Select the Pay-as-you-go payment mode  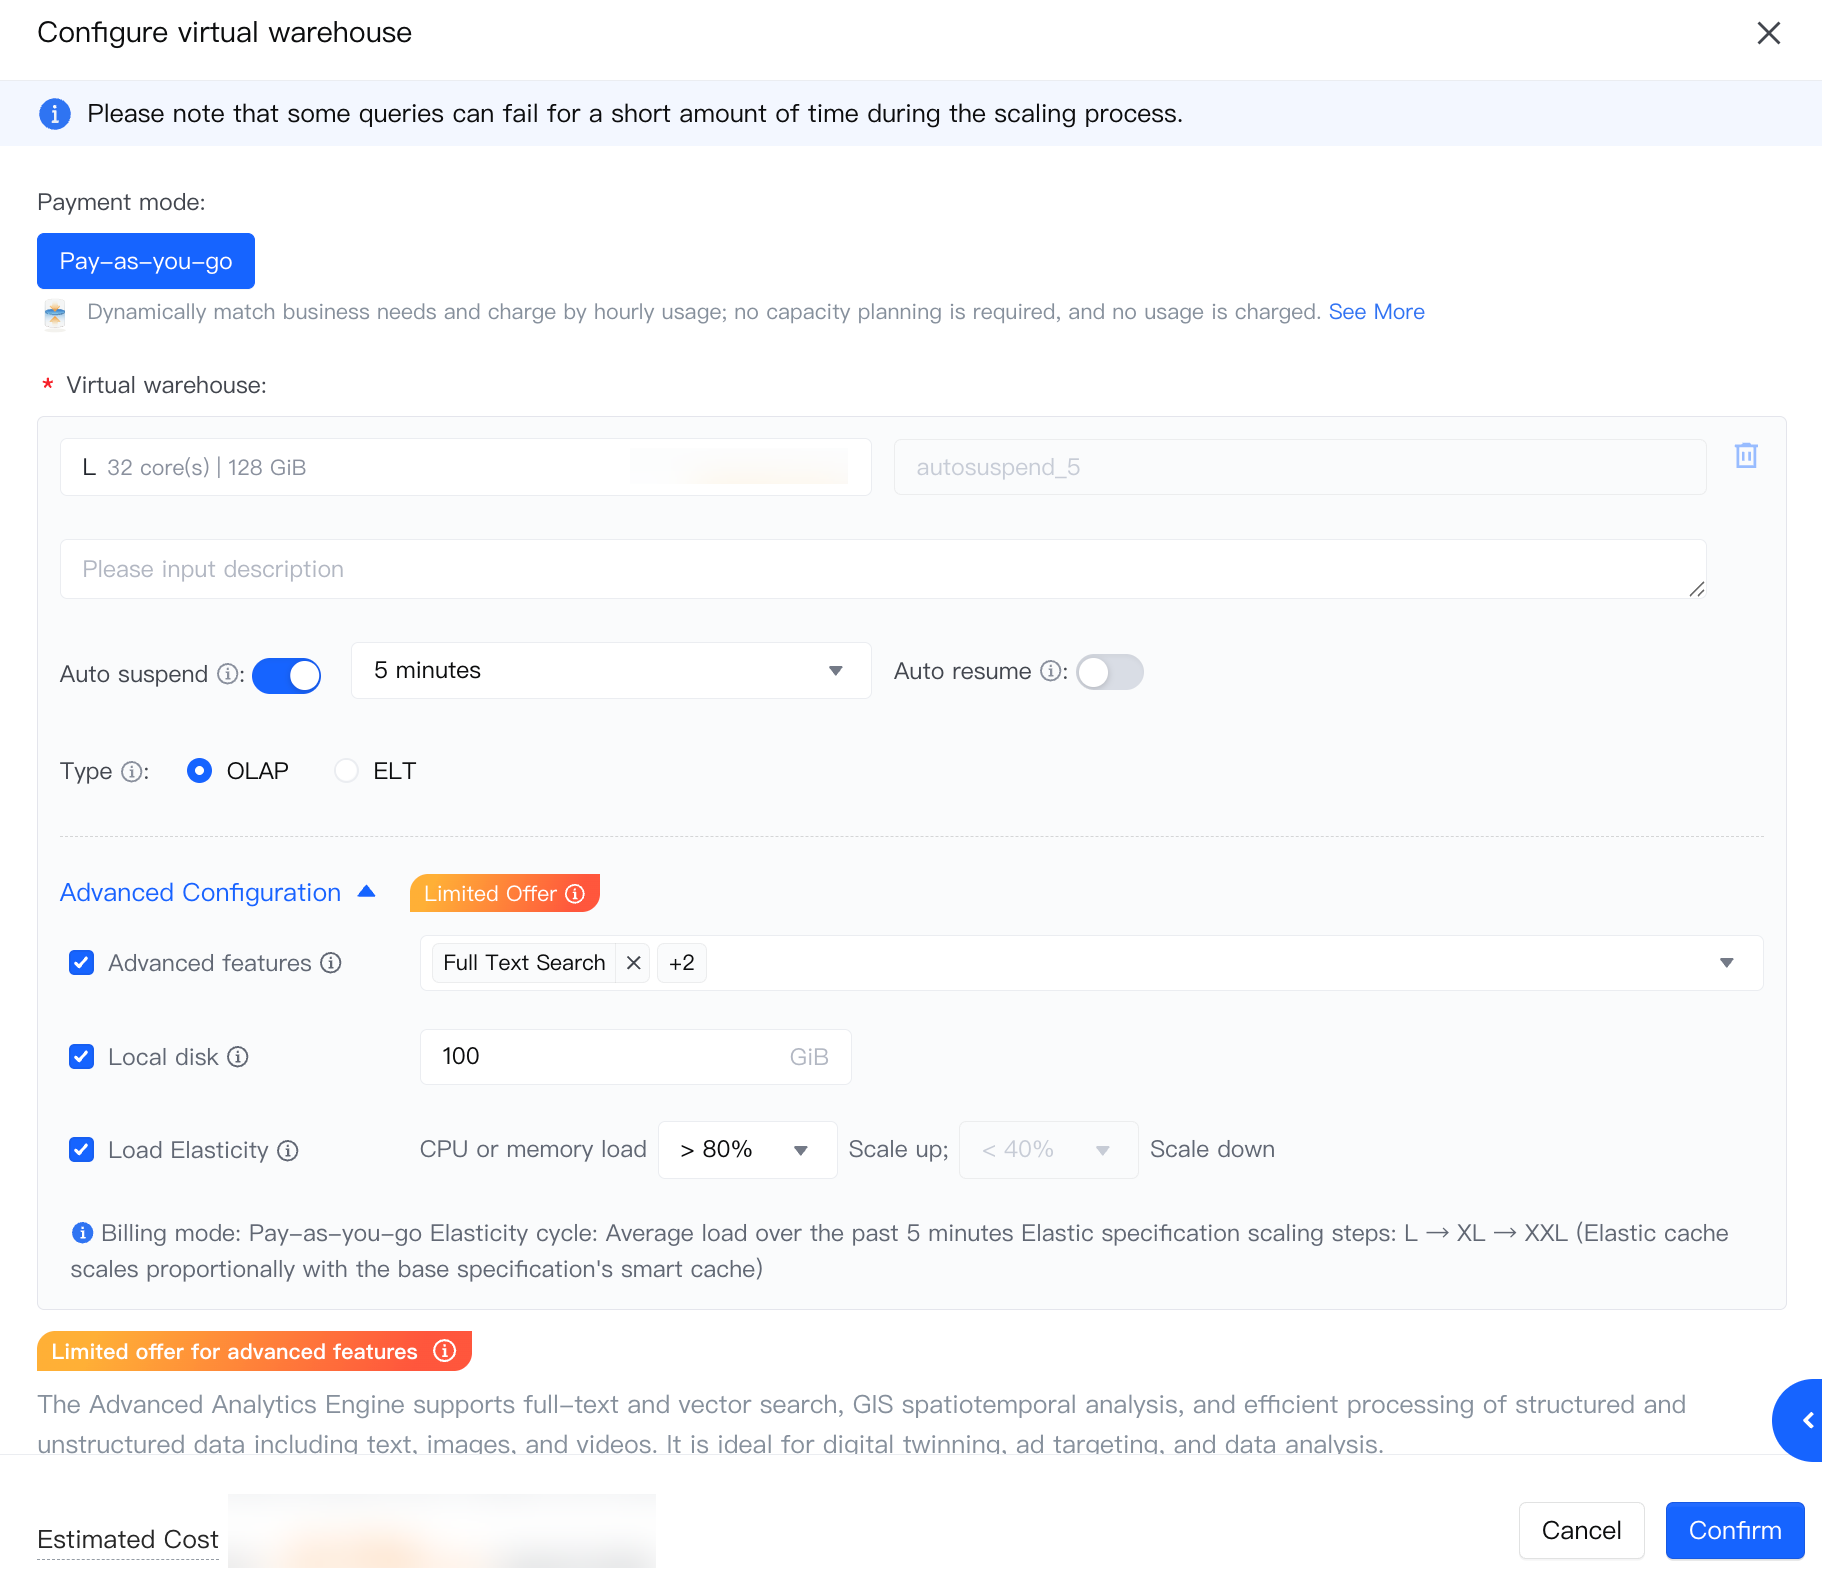(x=146, y=261)
